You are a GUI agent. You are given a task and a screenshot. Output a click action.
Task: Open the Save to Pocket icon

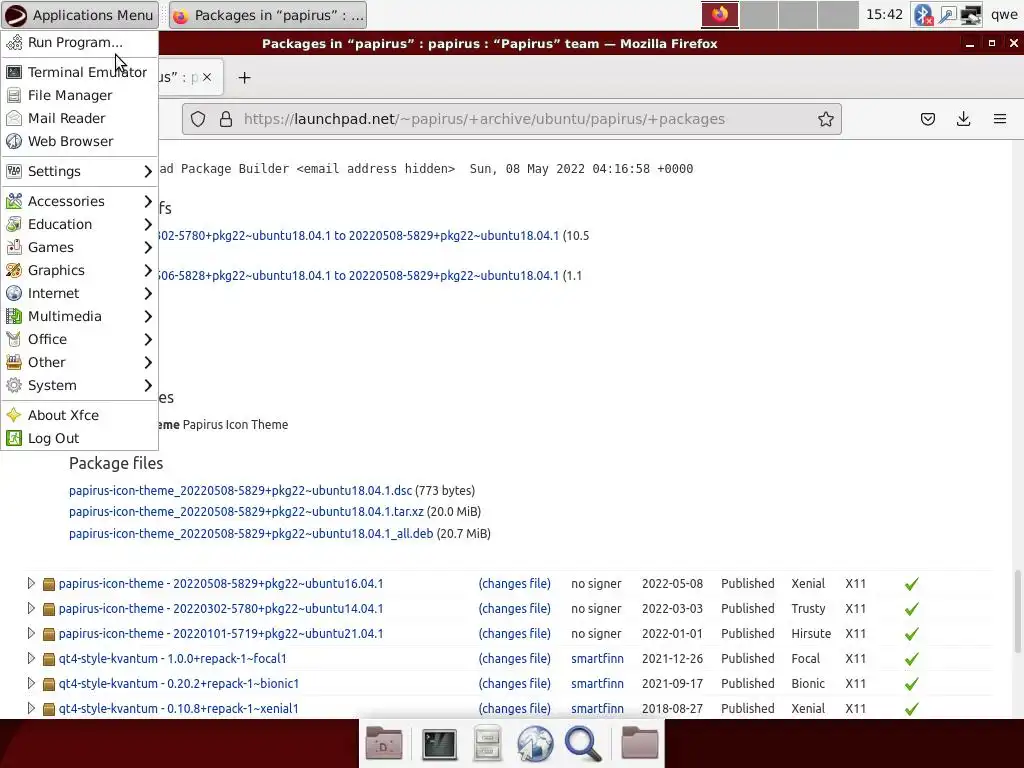click(x=927, y=119)
